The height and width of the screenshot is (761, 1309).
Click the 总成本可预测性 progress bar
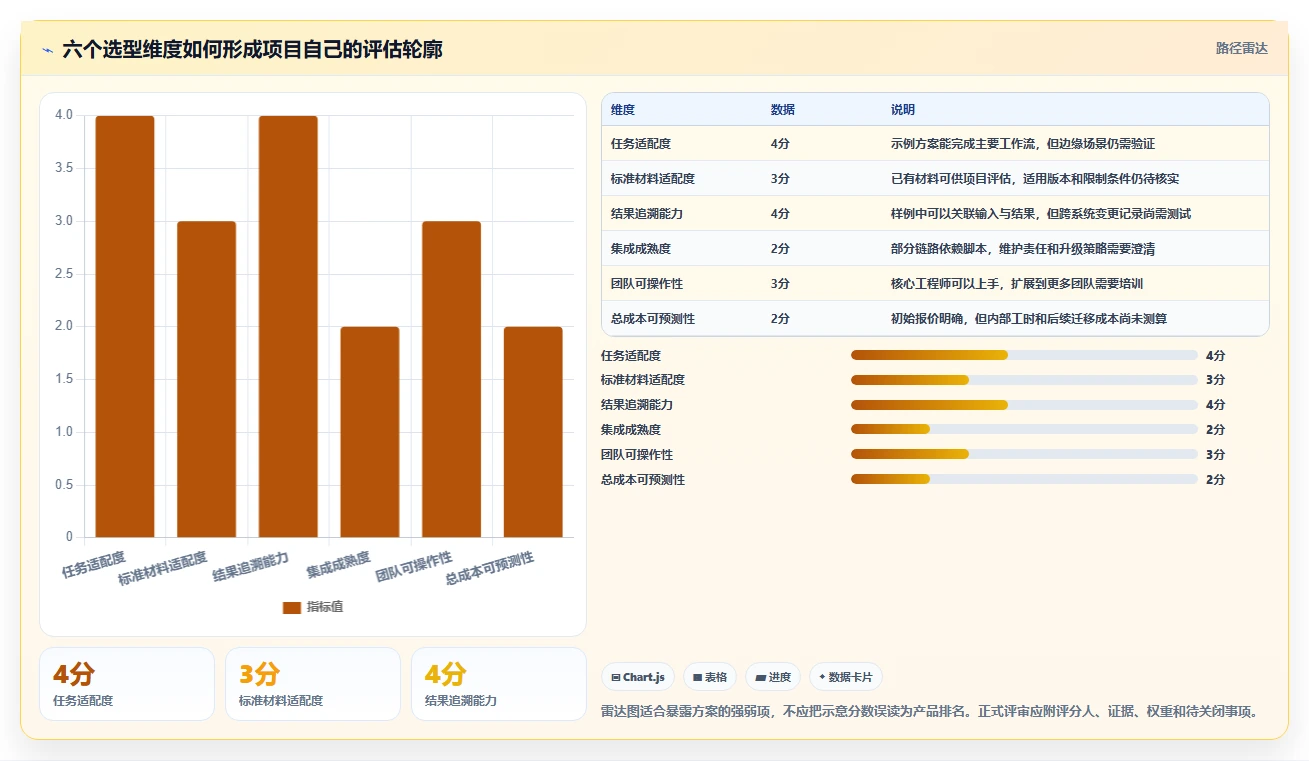[1024, 479]
